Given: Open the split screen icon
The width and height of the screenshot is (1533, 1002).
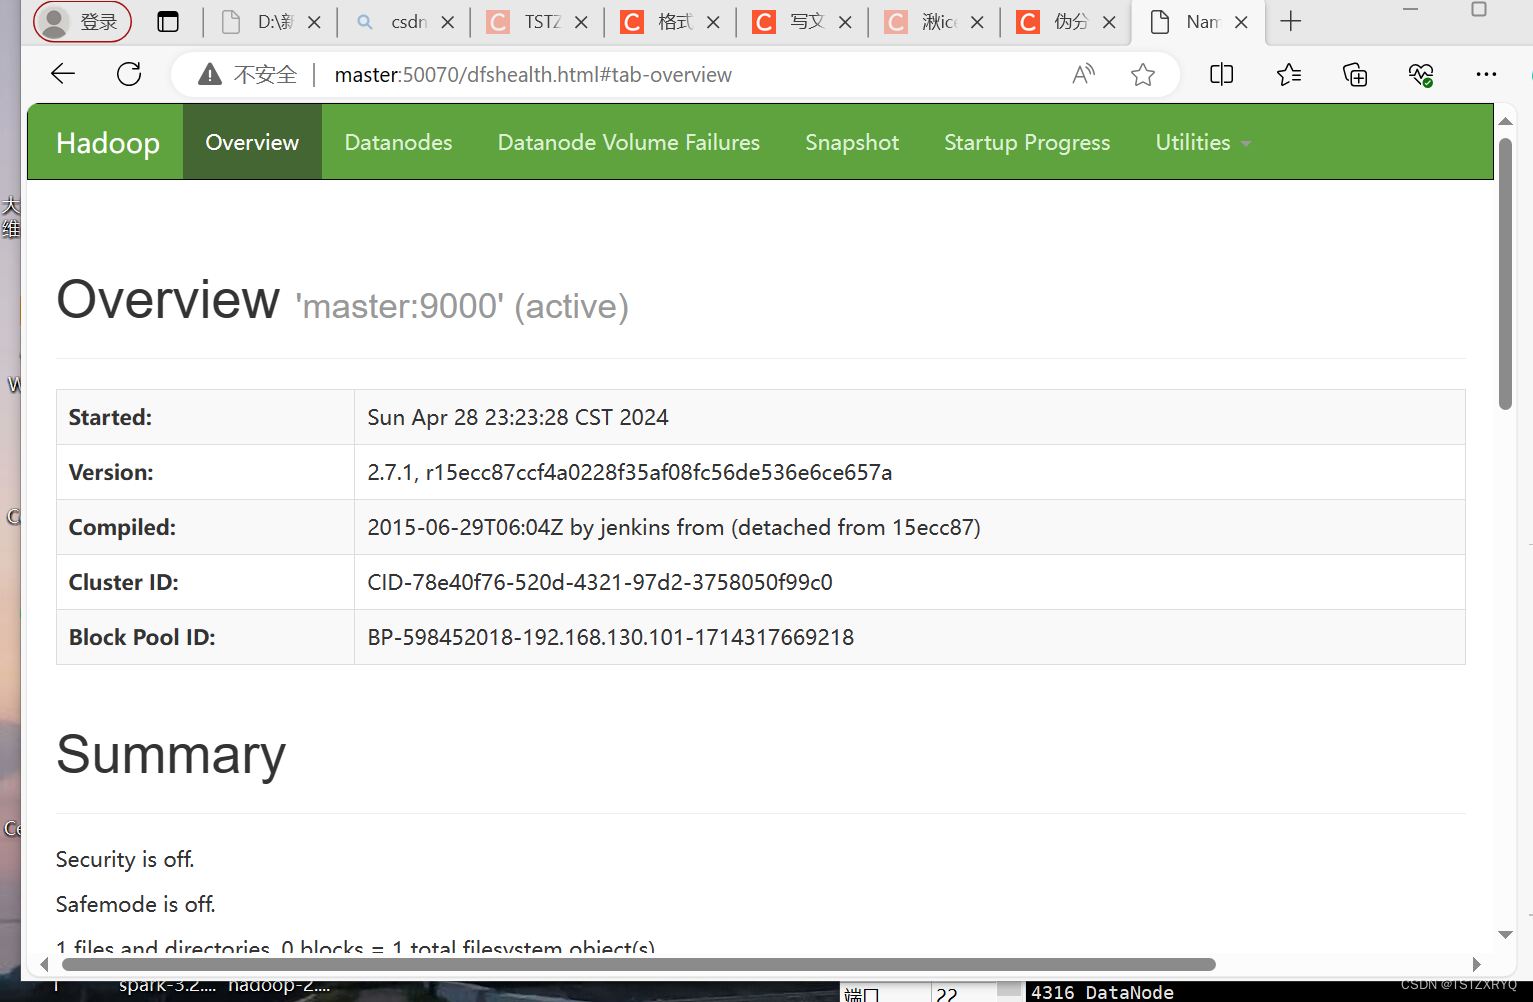Looking at the screenshot, I should 1222,74.
